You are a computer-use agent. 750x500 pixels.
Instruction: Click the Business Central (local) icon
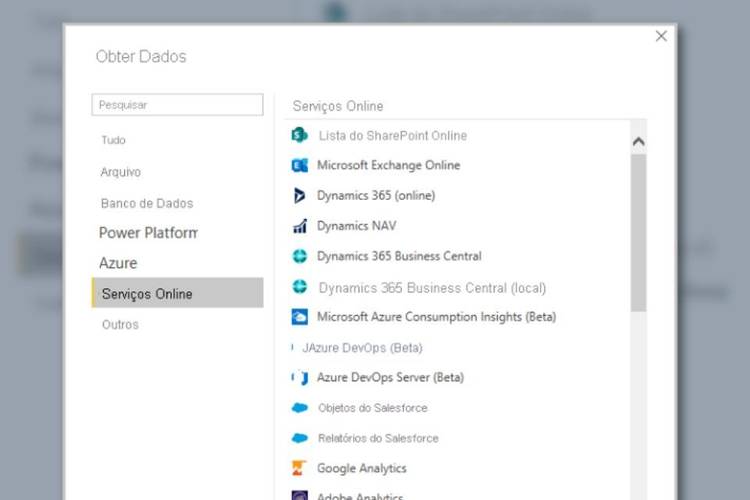click(299, 287)
